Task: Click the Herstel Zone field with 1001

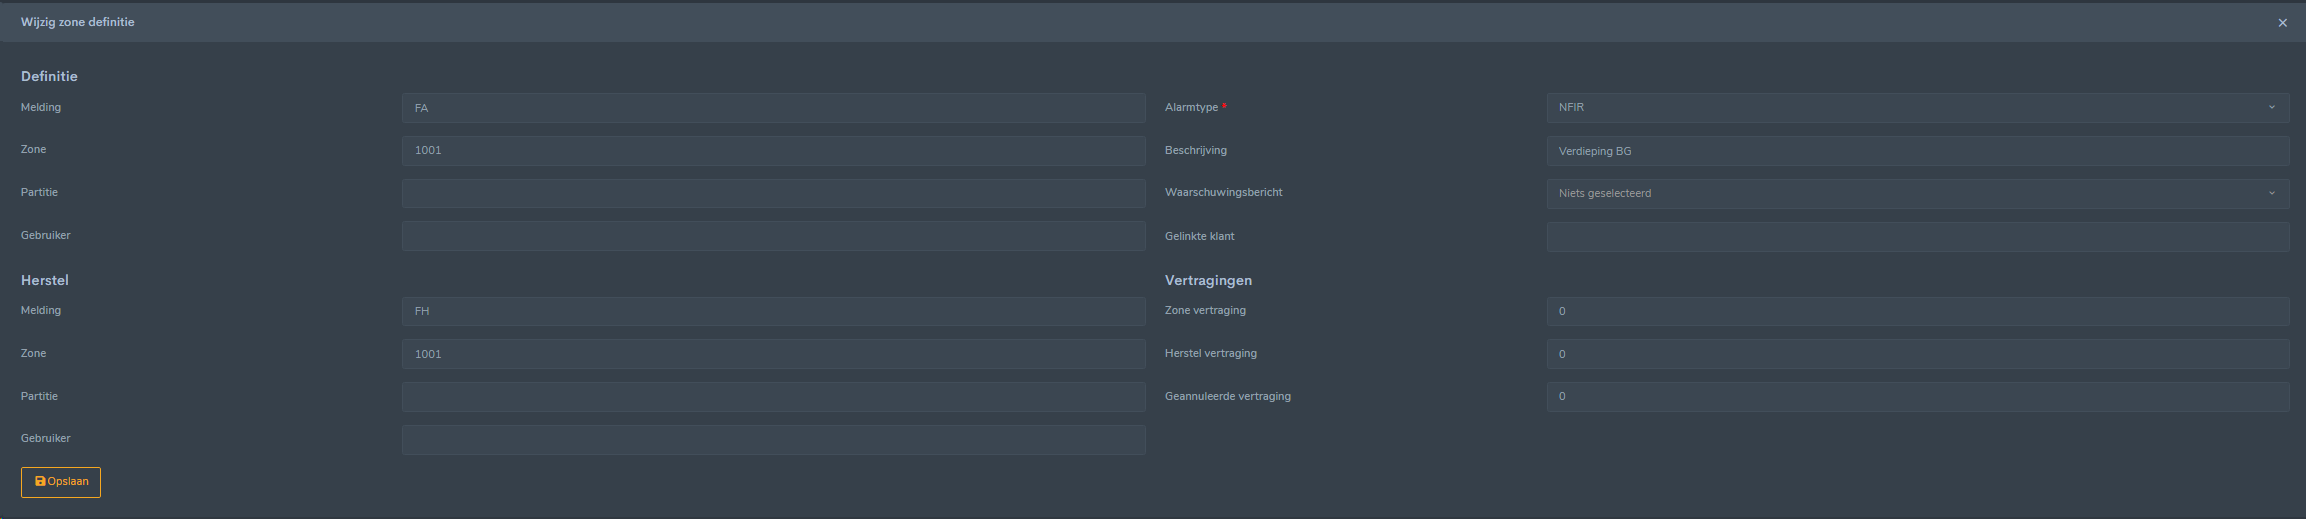Action: pos(773,354)
